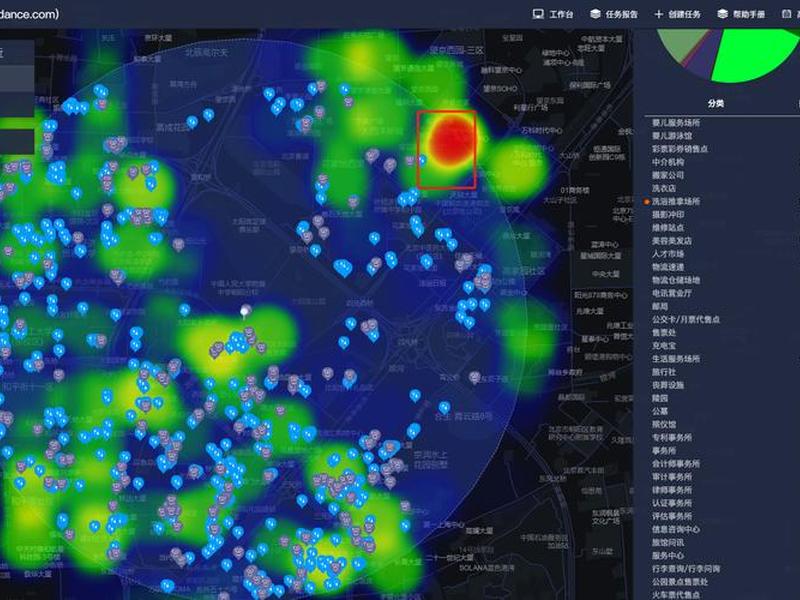Choose the 中介机构 category

(668, 162)
